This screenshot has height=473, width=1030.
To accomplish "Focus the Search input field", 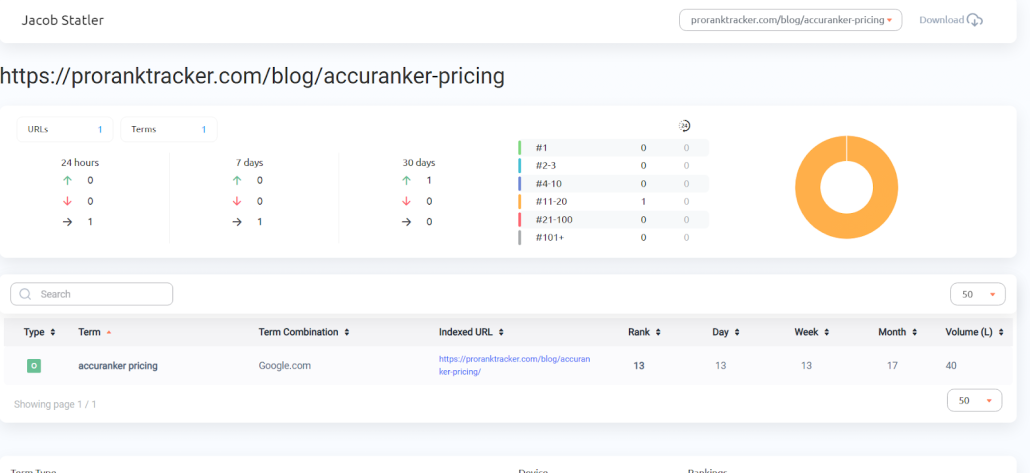I will [91, 294].
